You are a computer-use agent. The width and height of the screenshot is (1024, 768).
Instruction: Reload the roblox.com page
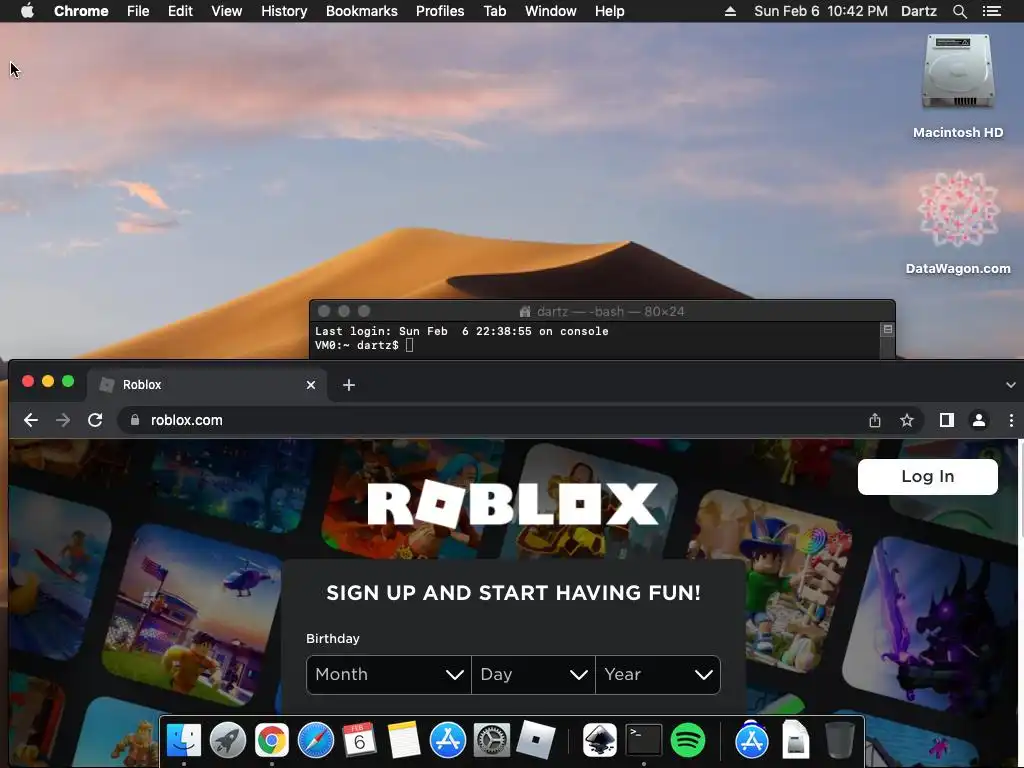click(x=95, y=420)
